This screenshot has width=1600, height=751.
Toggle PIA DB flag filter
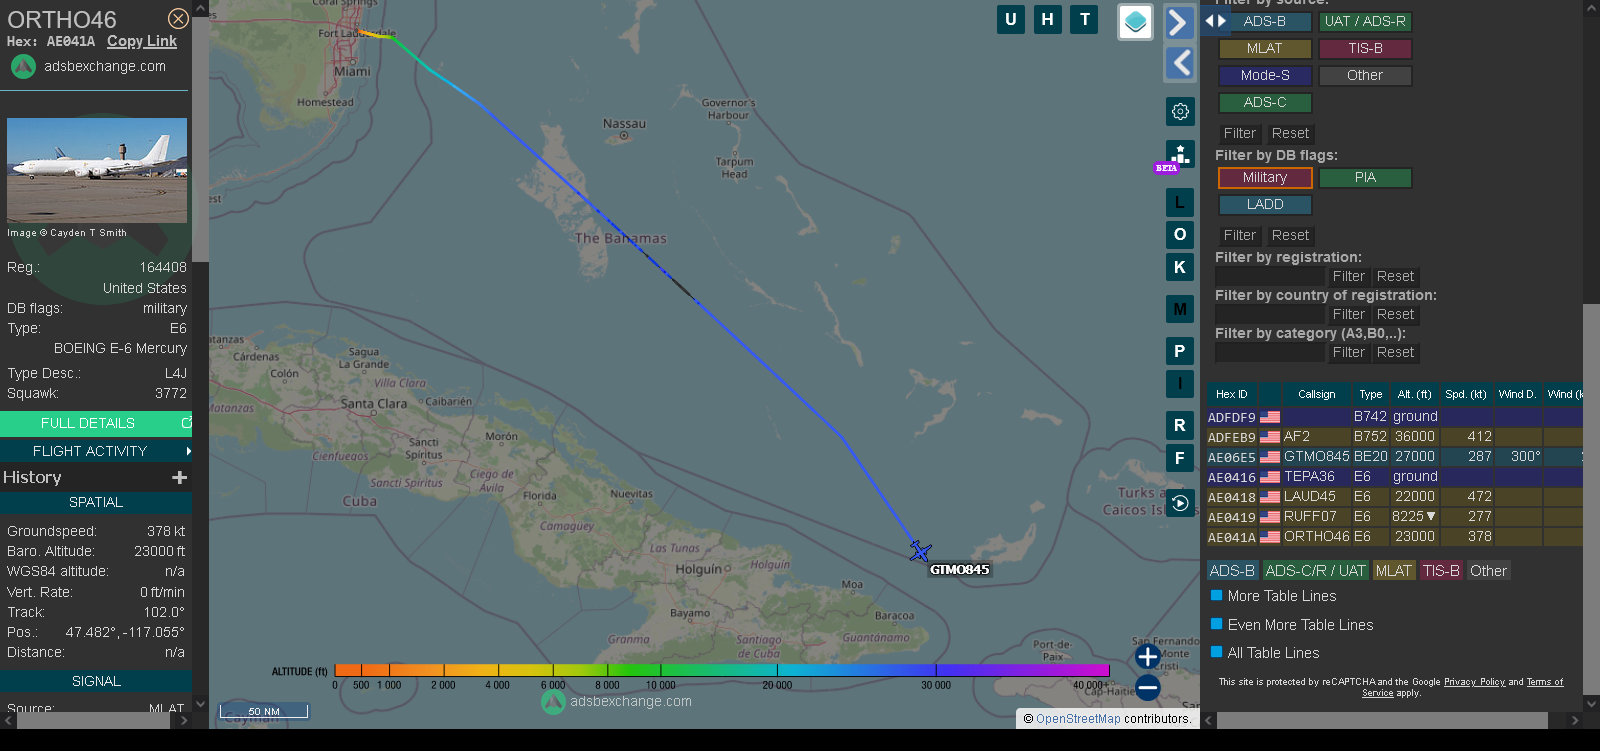click(1365, 177)
